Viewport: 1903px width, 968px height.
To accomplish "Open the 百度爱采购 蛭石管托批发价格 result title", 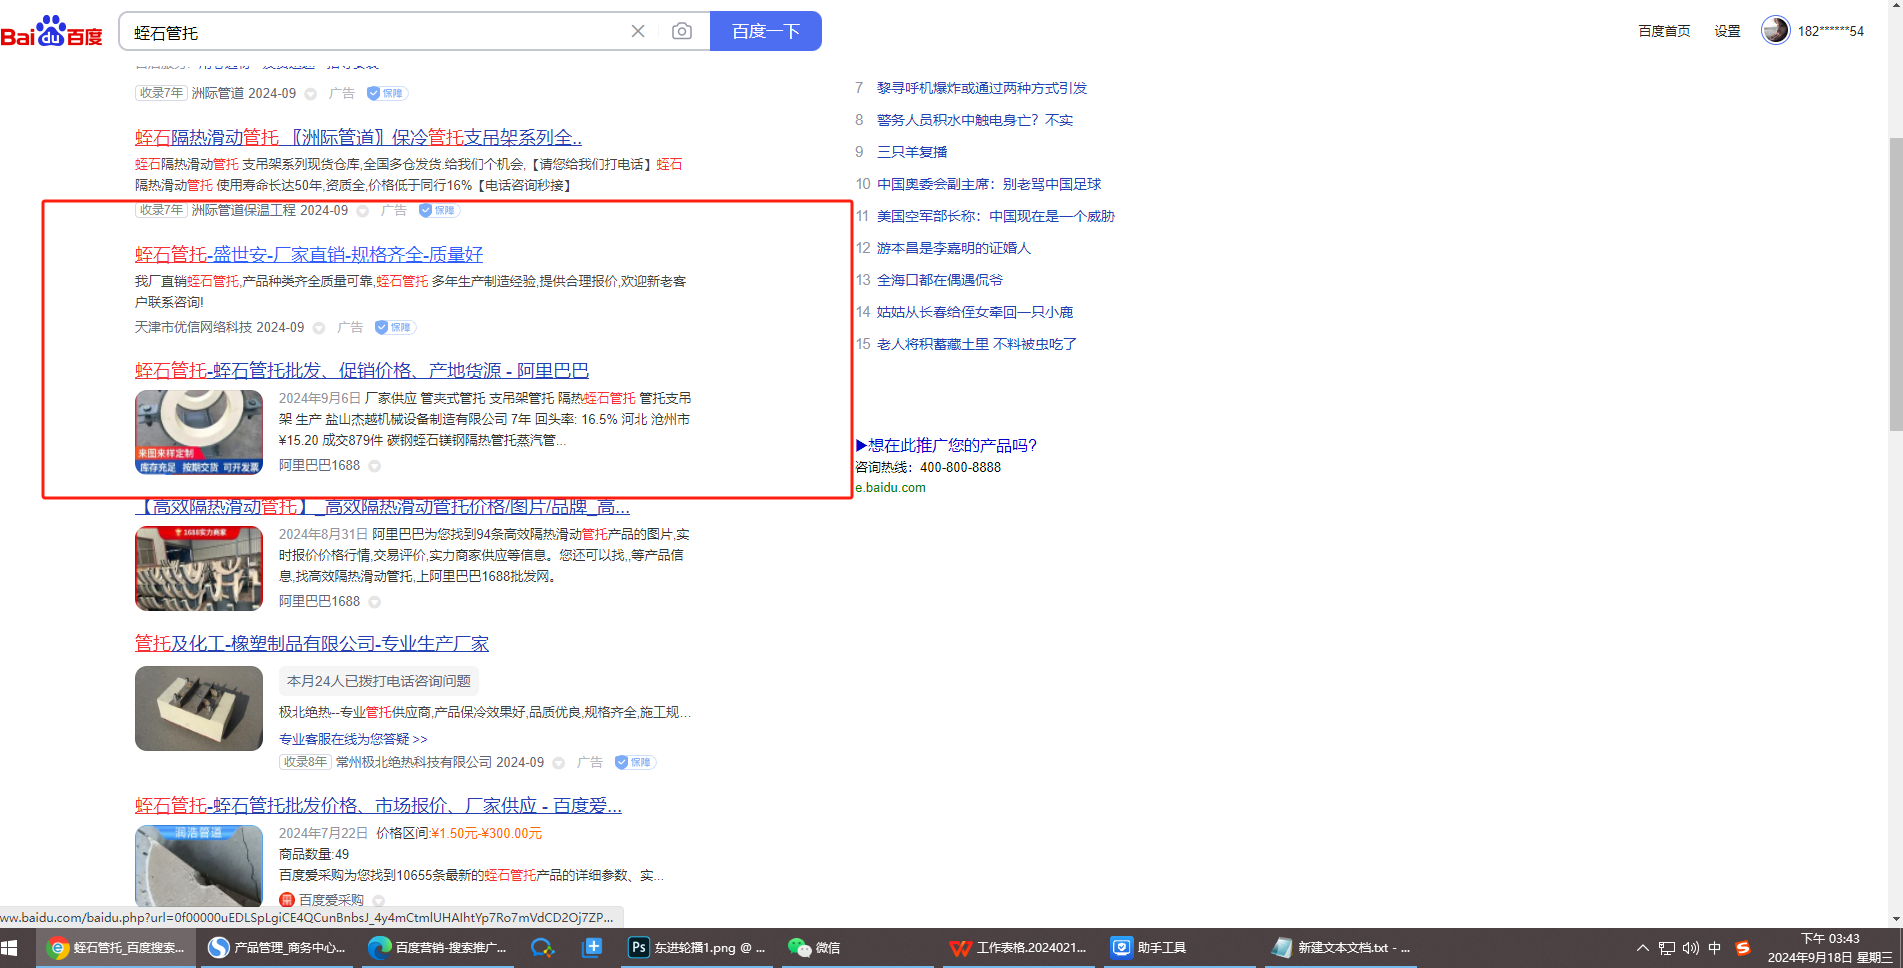I will coord(378,806).
